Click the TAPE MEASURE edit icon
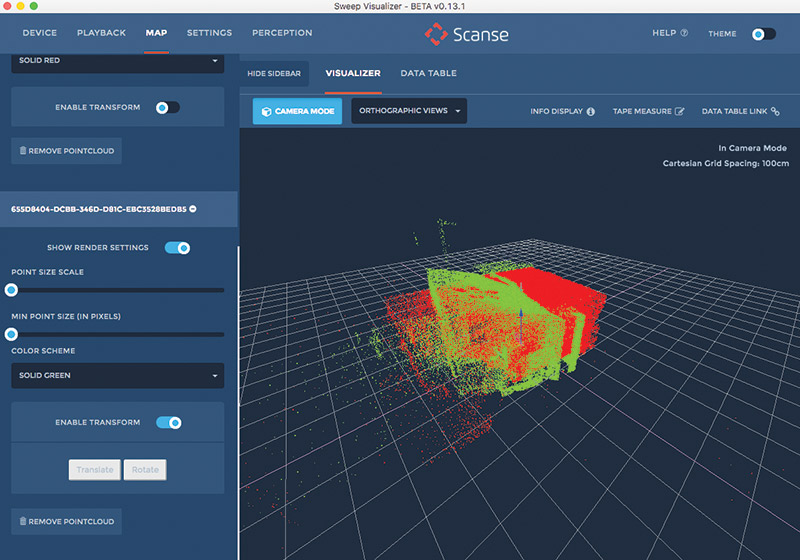 pyautogui.click(x=680, y=111)
